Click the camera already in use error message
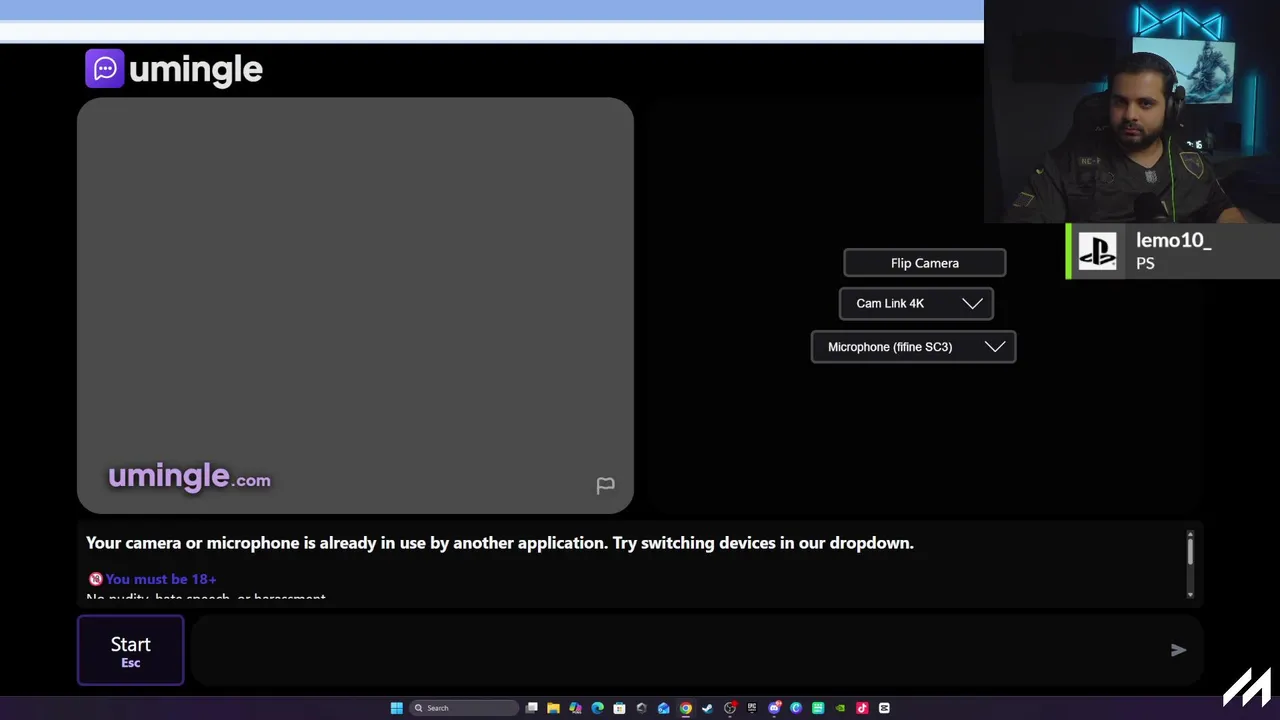1280x720 pixels. 500,543
